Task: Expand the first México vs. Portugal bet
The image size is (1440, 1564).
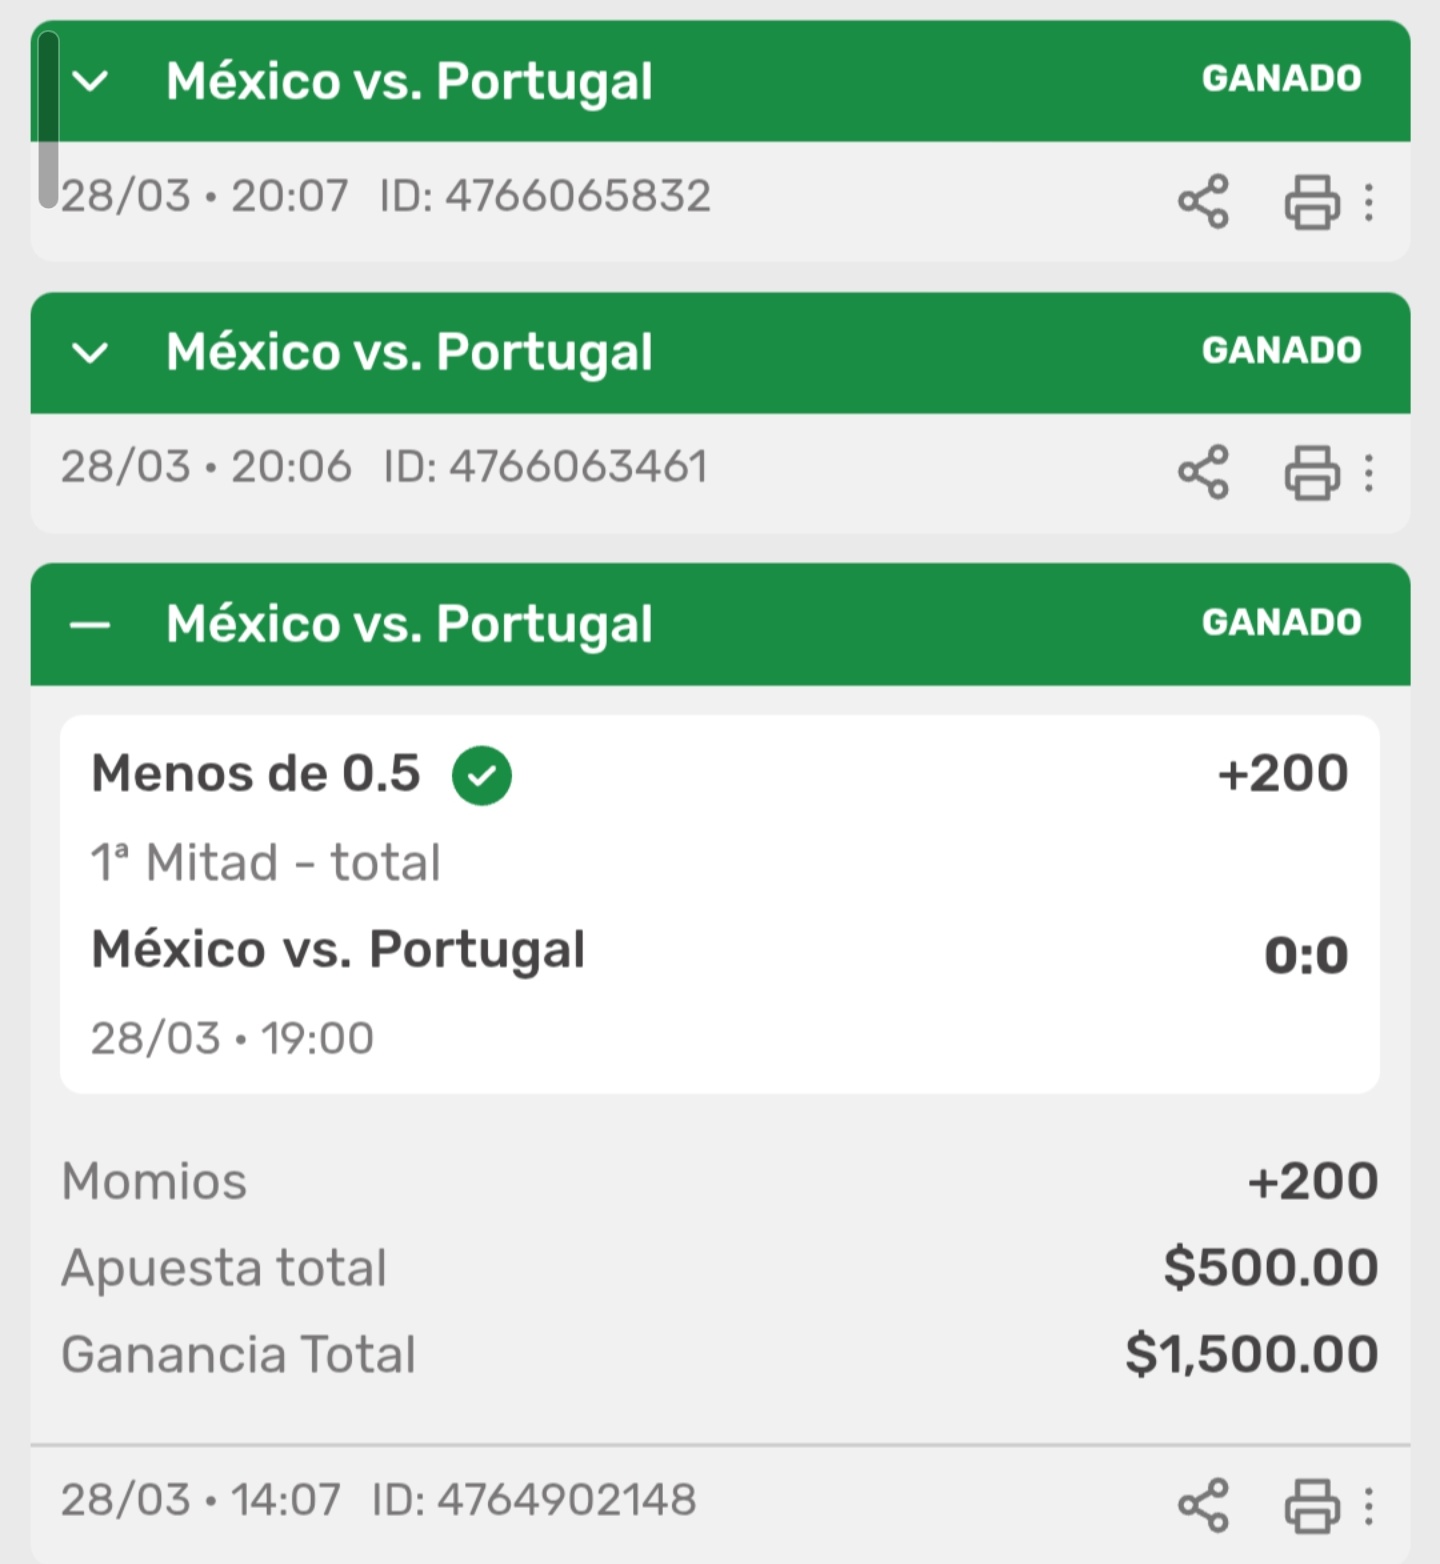Action: click(x=91, y=81)
